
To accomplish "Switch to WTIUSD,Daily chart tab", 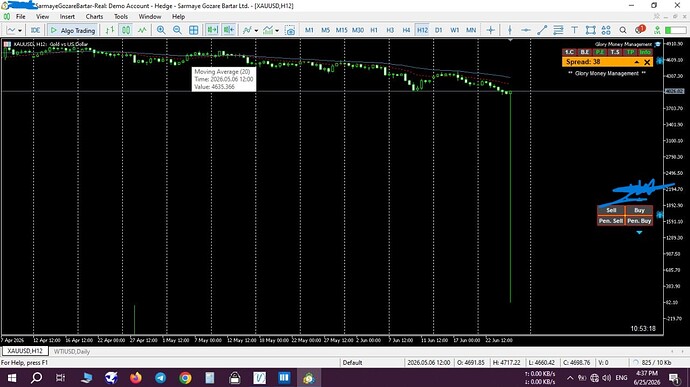I will click(x=72, y=351).
